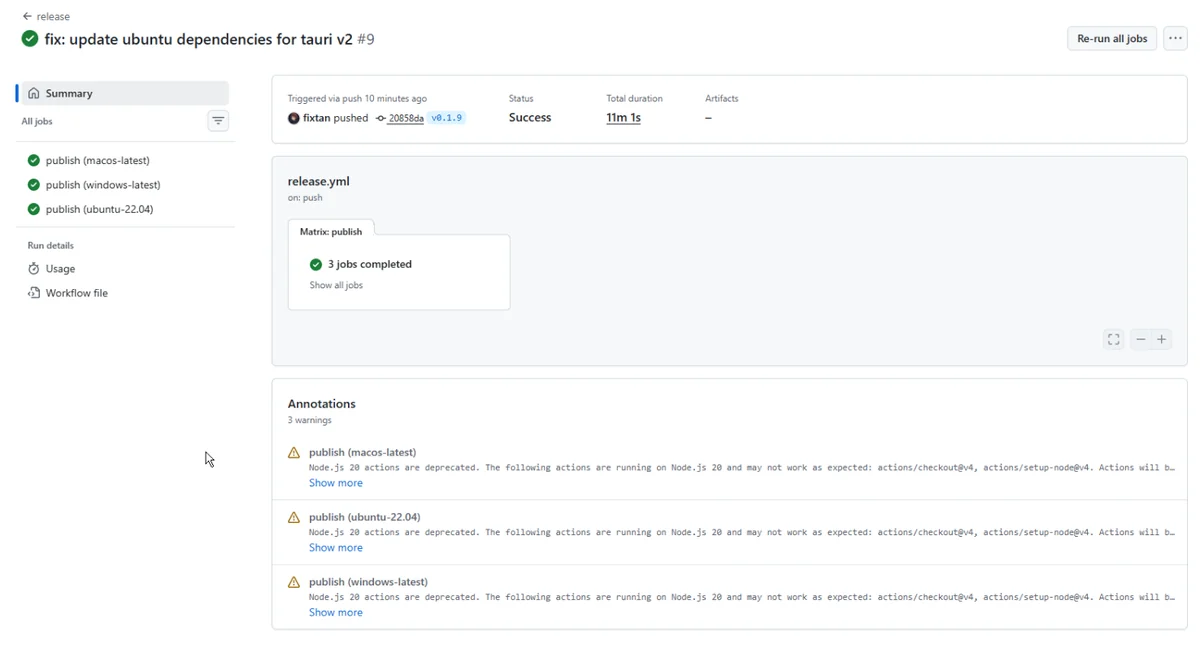Open Usage under Run details

(x=60, y=269)
